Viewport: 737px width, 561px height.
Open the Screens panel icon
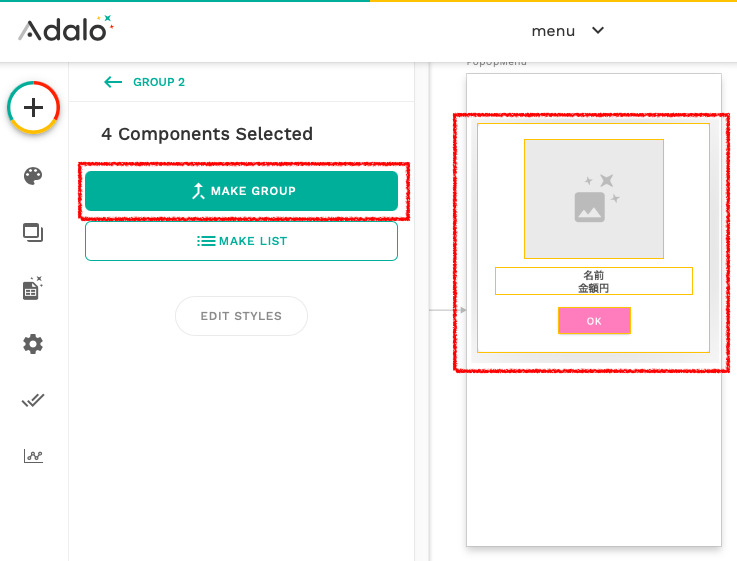pyautogui.click(x=33, y=233)
